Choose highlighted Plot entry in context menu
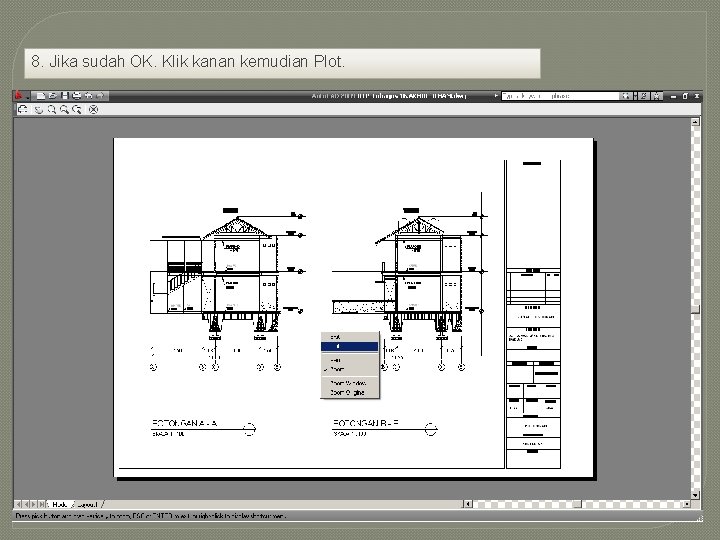Image resolution: width=720 pixels, height=540 pixels. [x=350, y=346]
